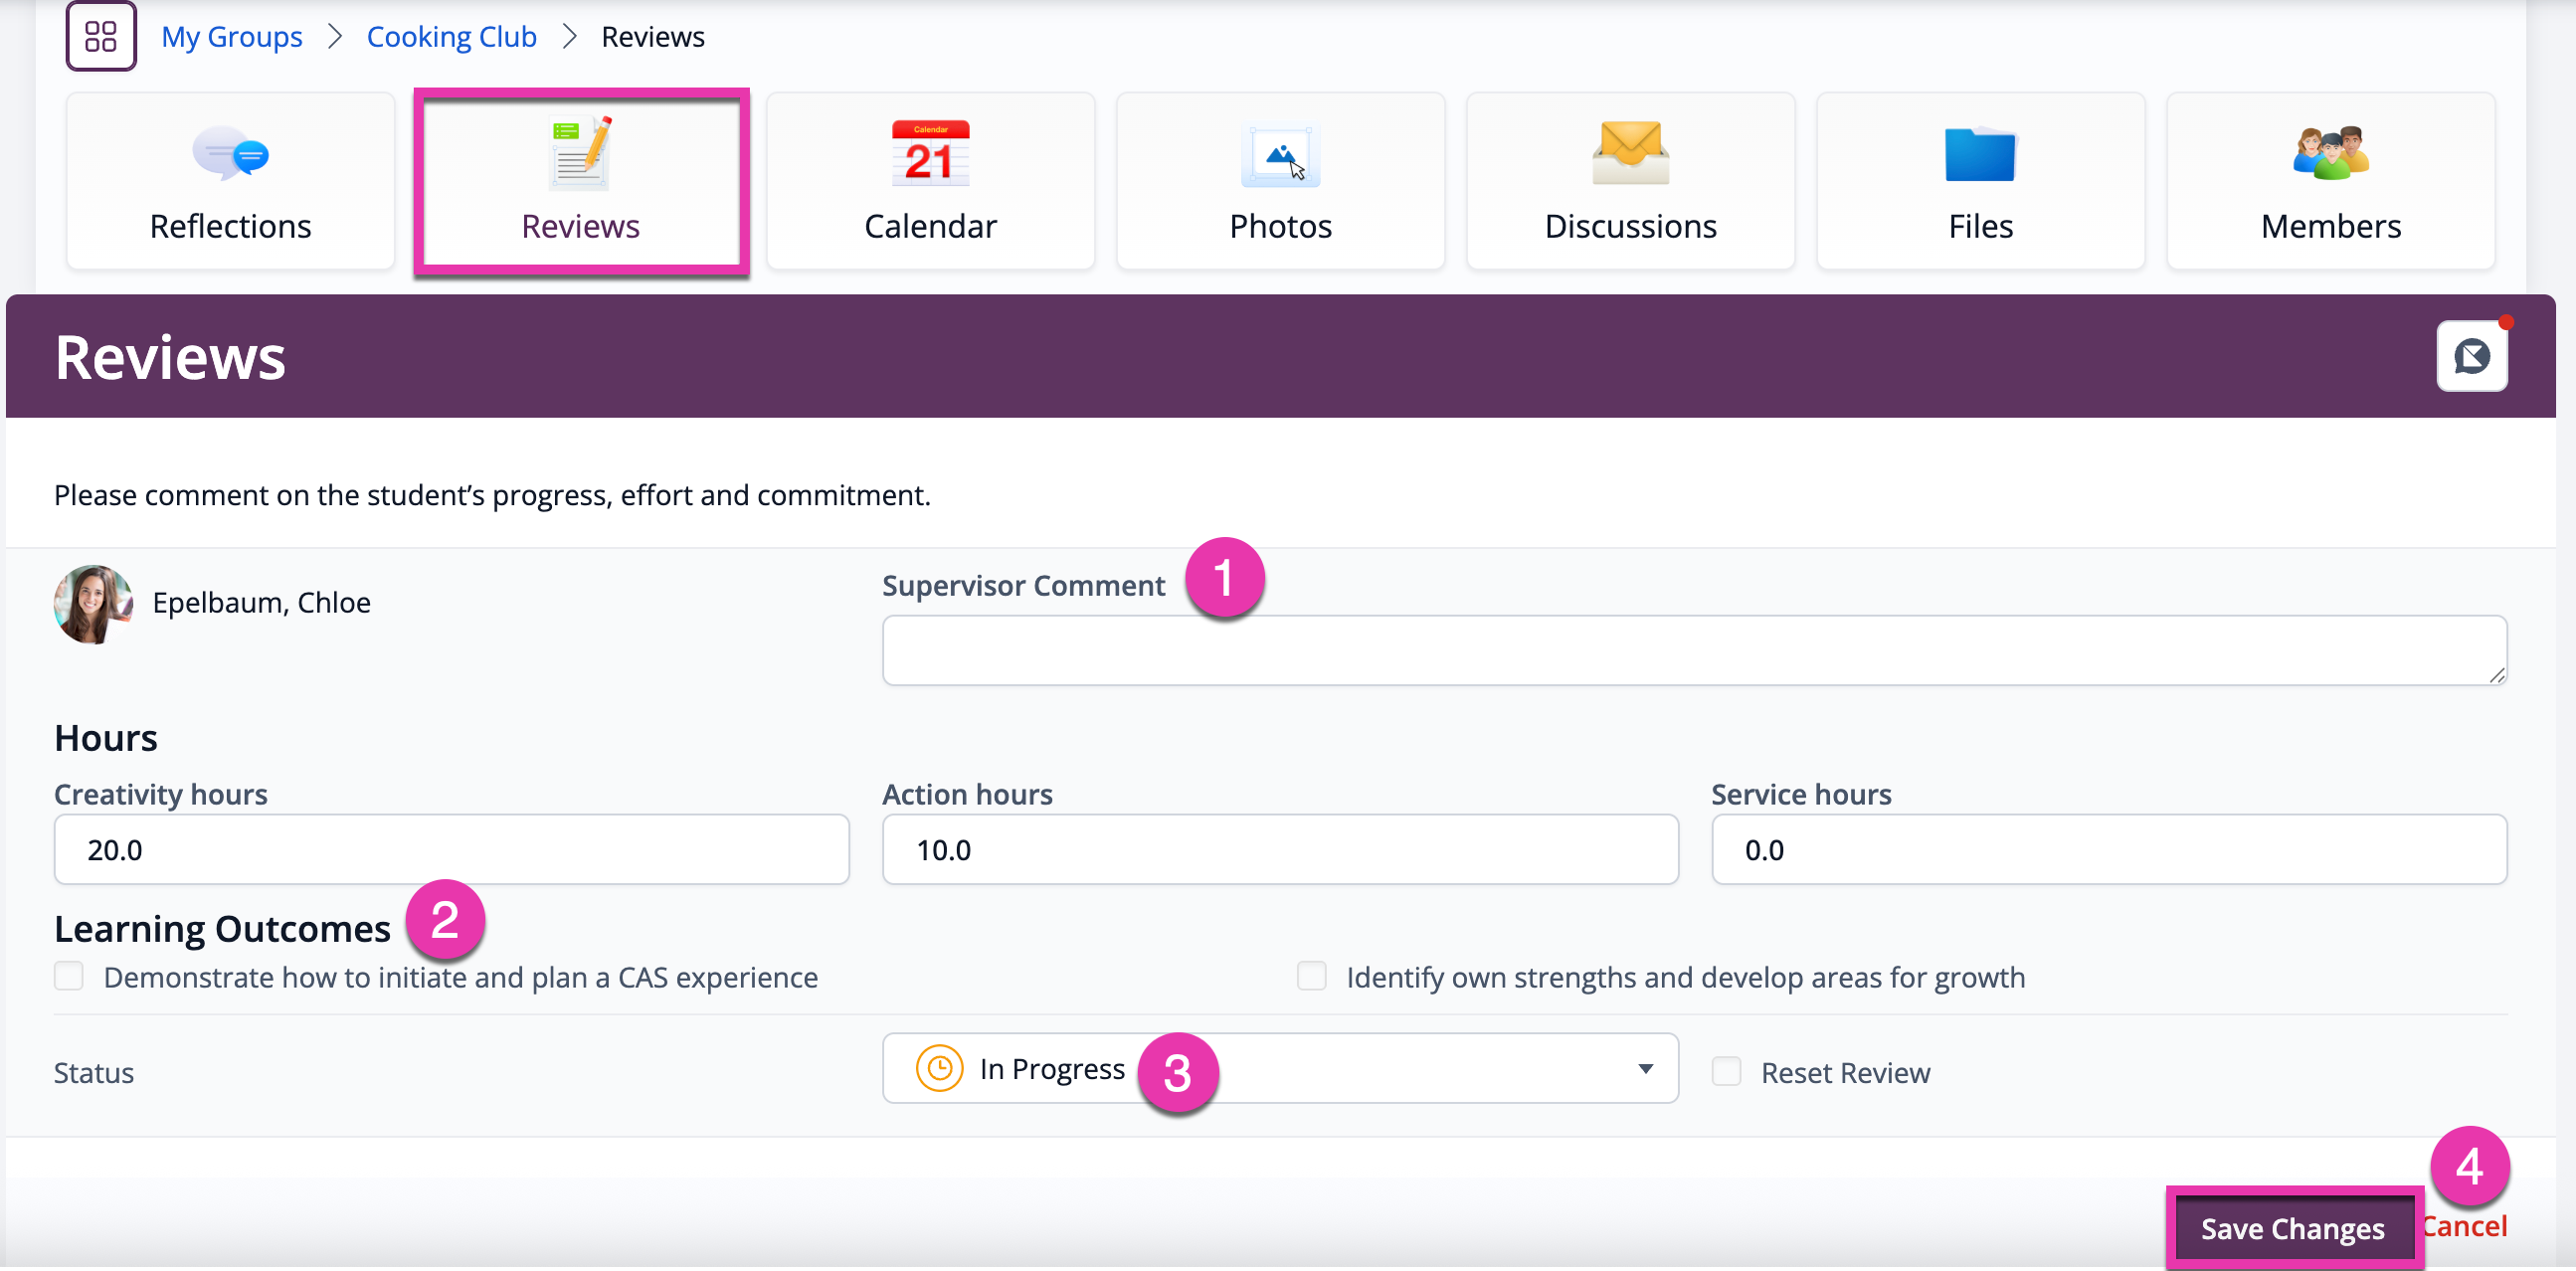2576x1271 pixels.
Task: Enable the Reset Review checkbox
Action: coord(1726,1072)
